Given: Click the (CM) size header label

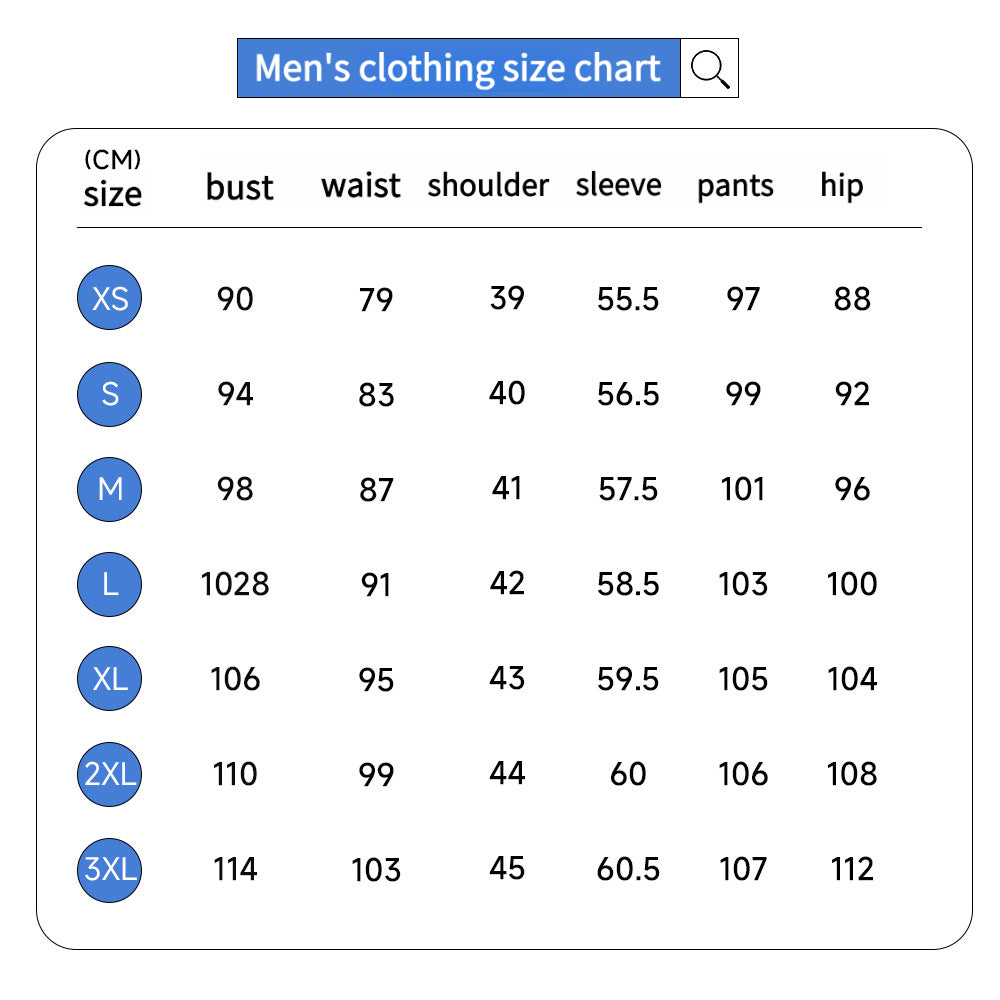Looking at the screenshot, I should (112, 179).
